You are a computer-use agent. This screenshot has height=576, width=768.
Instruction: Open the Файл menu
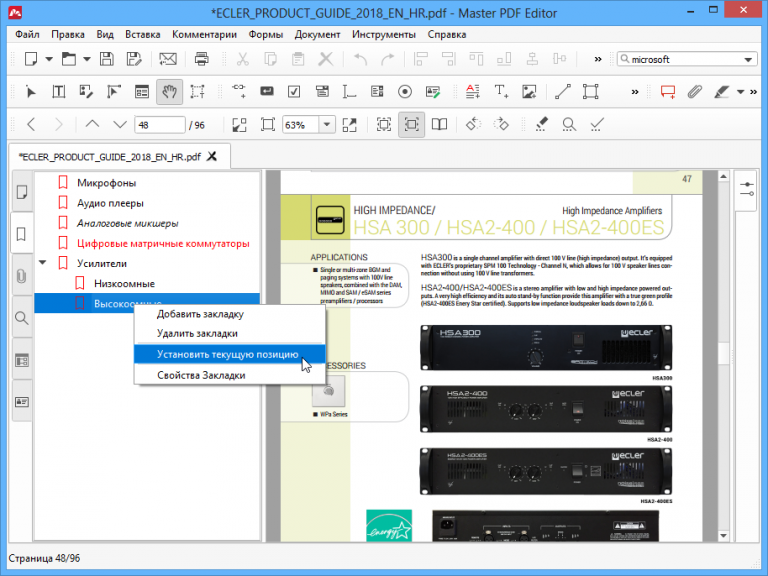tap(27, 34)
